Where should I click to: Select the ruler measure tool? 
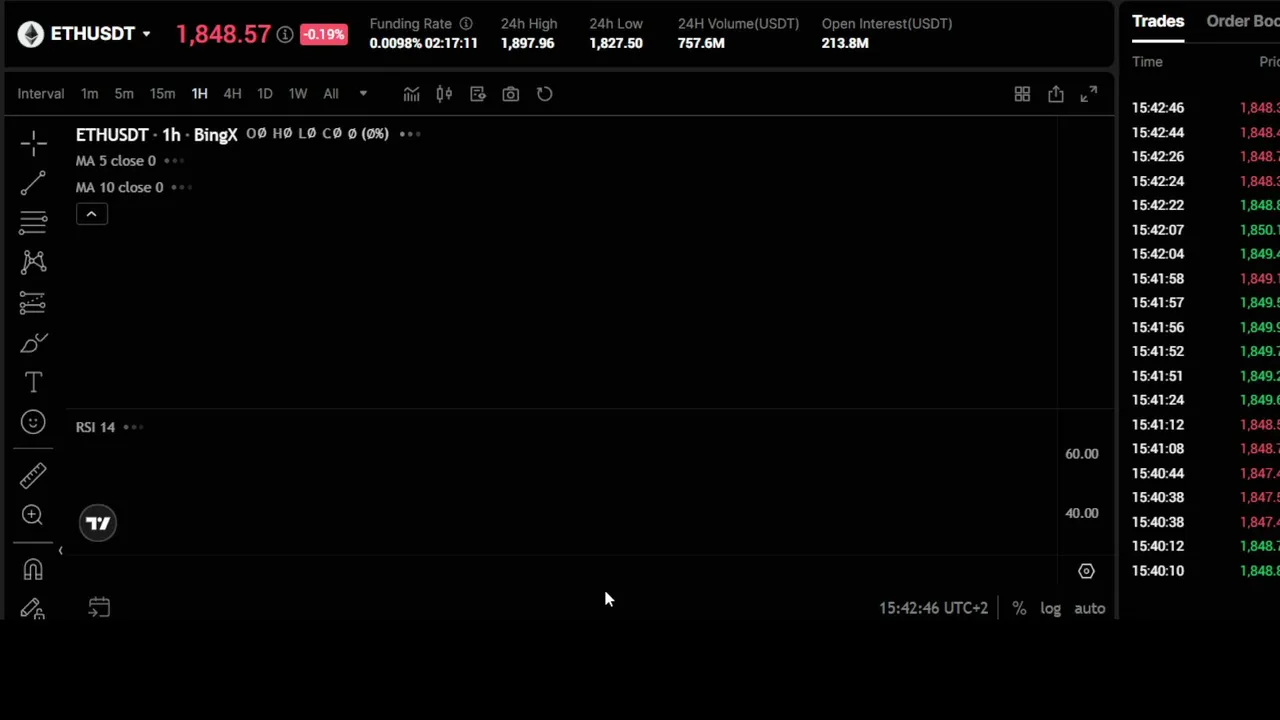click(x=33, y=475)
